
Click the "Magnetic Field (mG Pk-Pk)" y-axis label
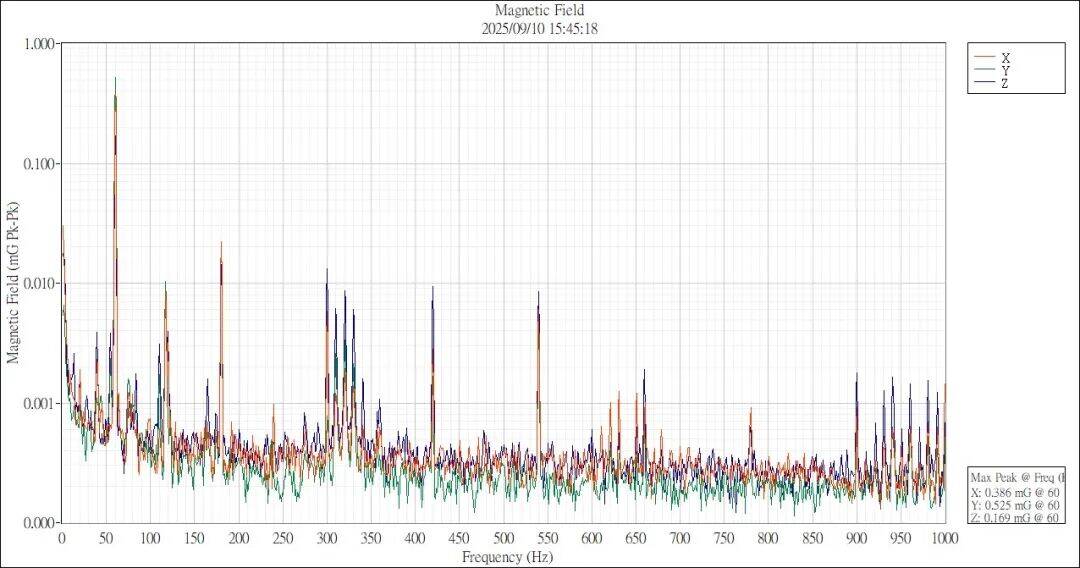coord(14,283)
